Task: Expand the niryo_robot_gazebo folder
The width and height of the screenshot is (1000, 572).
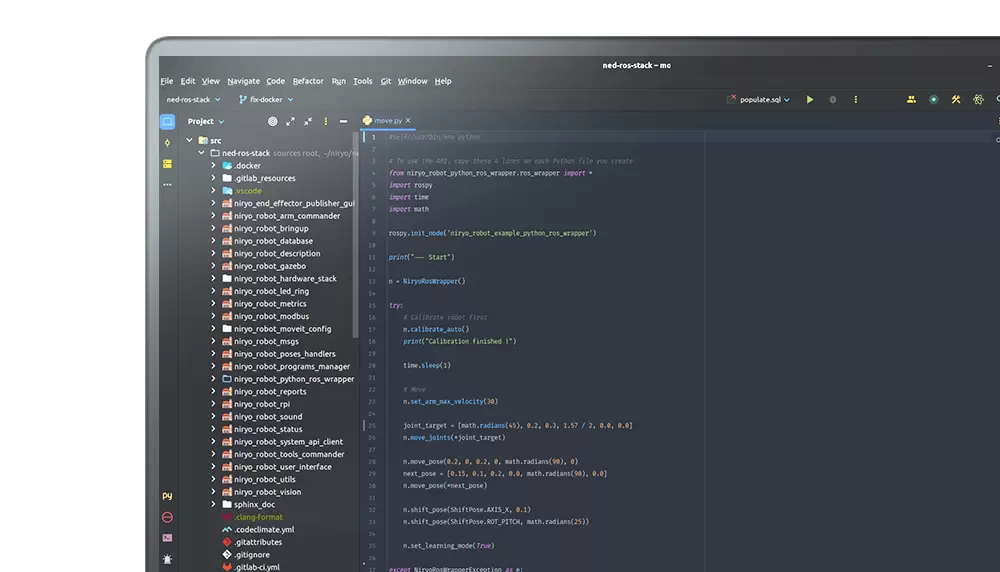Action: click(213, 266)
